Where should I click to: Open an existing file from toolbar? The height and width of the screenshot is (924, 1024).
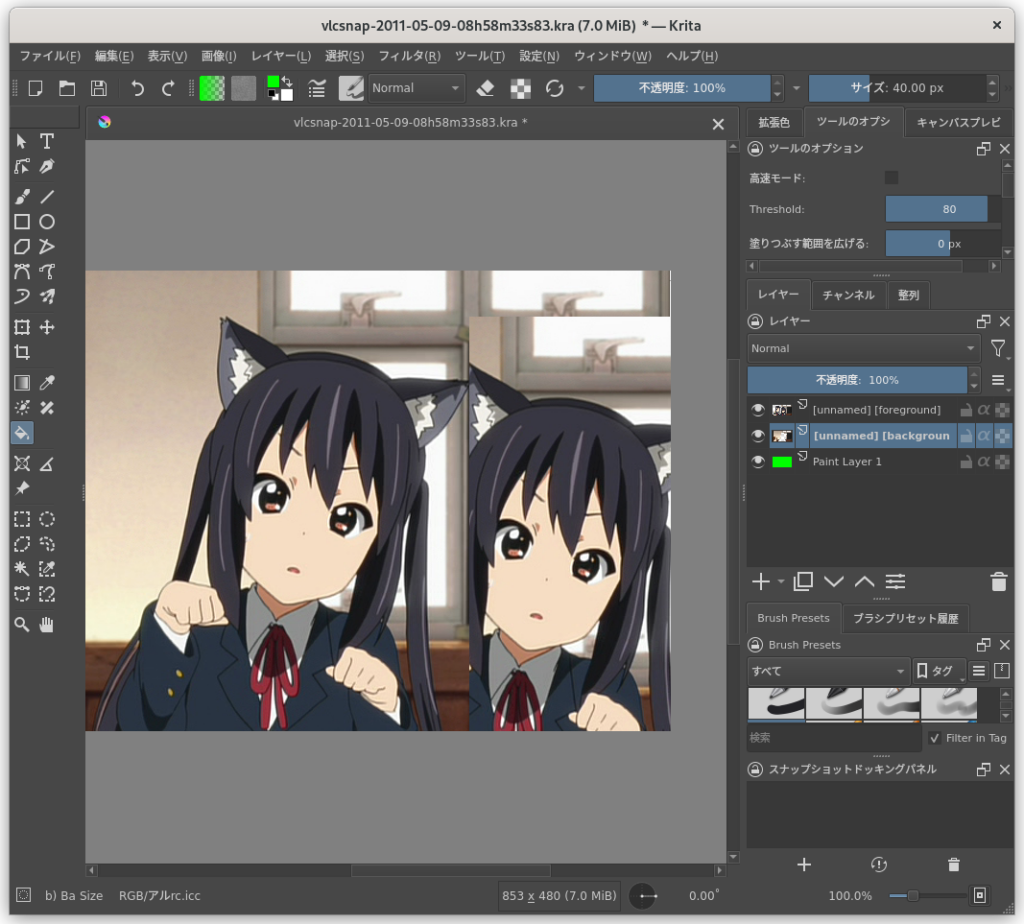[x=67, y=88]
